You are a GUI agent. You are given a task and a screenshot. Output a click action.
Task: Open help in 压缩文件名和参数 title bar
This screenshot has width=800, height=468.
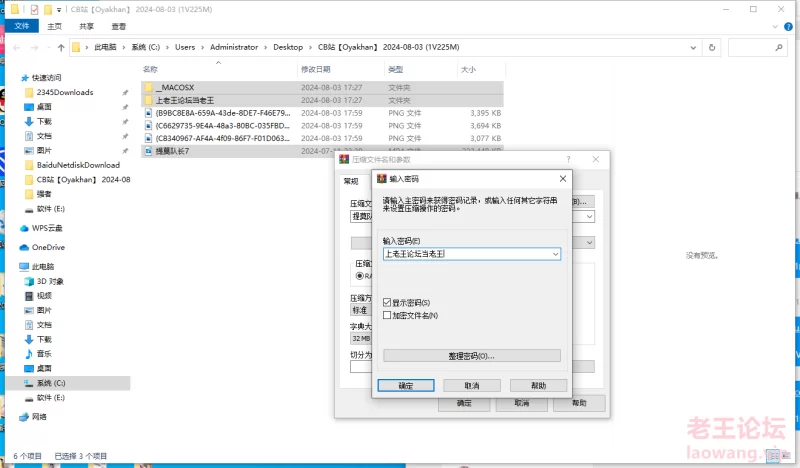coord(568,159)
